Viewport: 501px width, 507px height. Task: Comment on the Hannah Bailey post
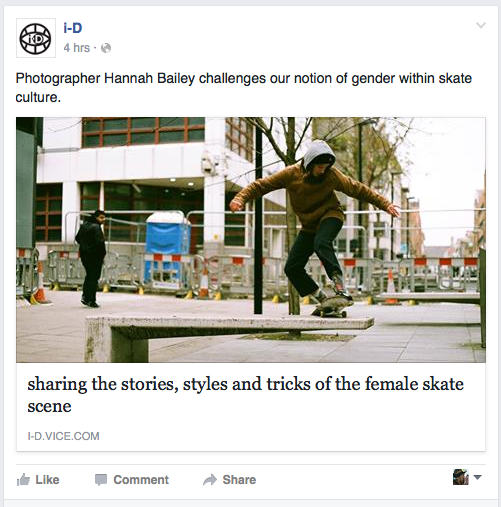(x=132, y=480)
